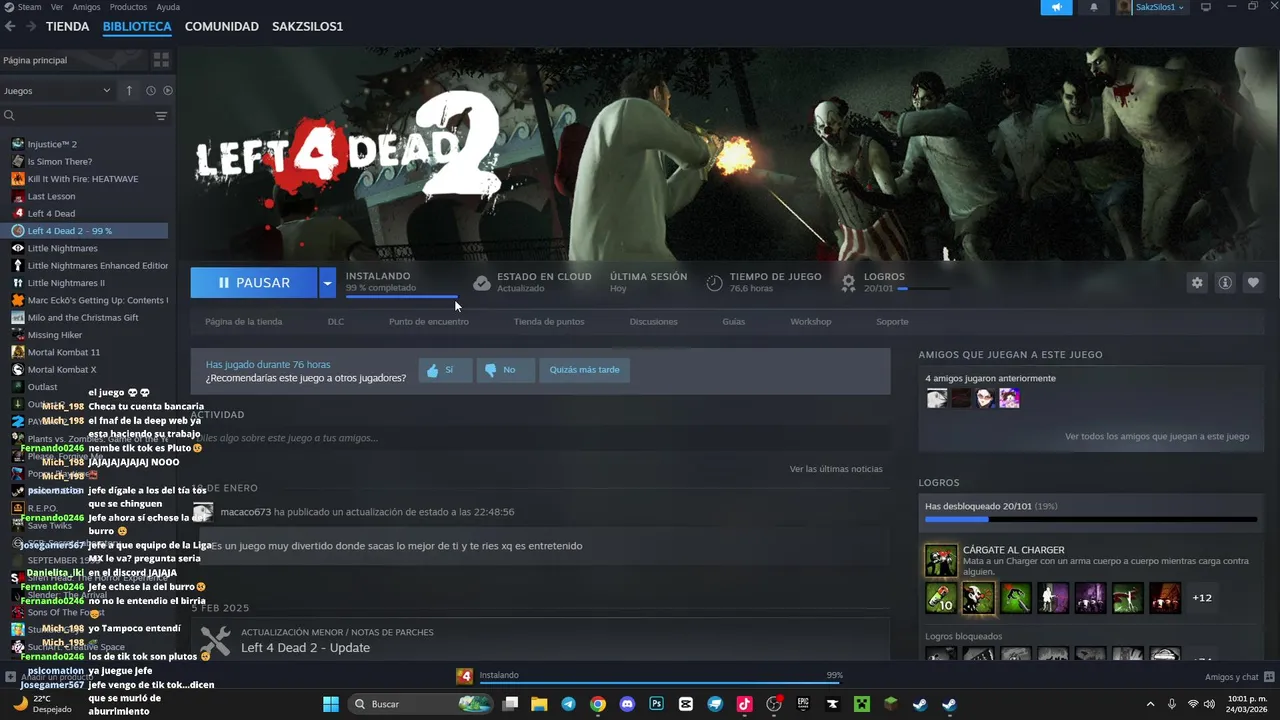This screenshot has width=1280, height=720.
Task: Click the thumbs up Sí button
Action: tap(445, 370)
